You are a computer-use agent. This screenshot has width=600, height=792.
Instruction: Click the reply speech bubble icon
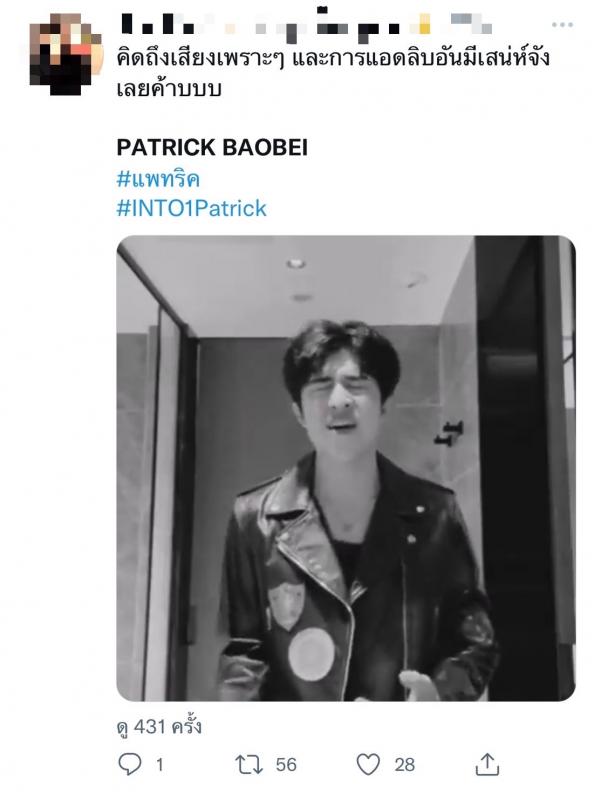click(130, 764)
